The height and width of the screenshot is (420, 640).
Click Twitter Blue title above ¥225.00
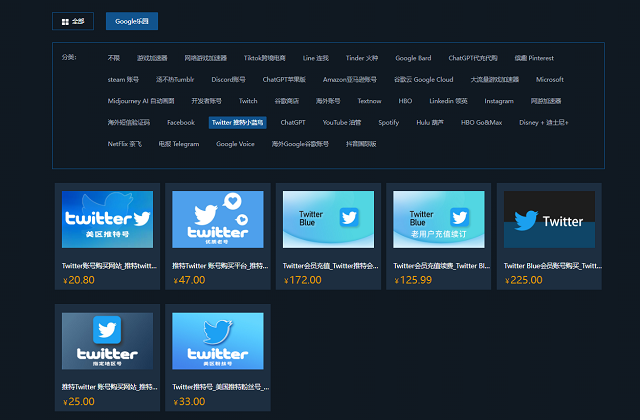click(552, 266)
